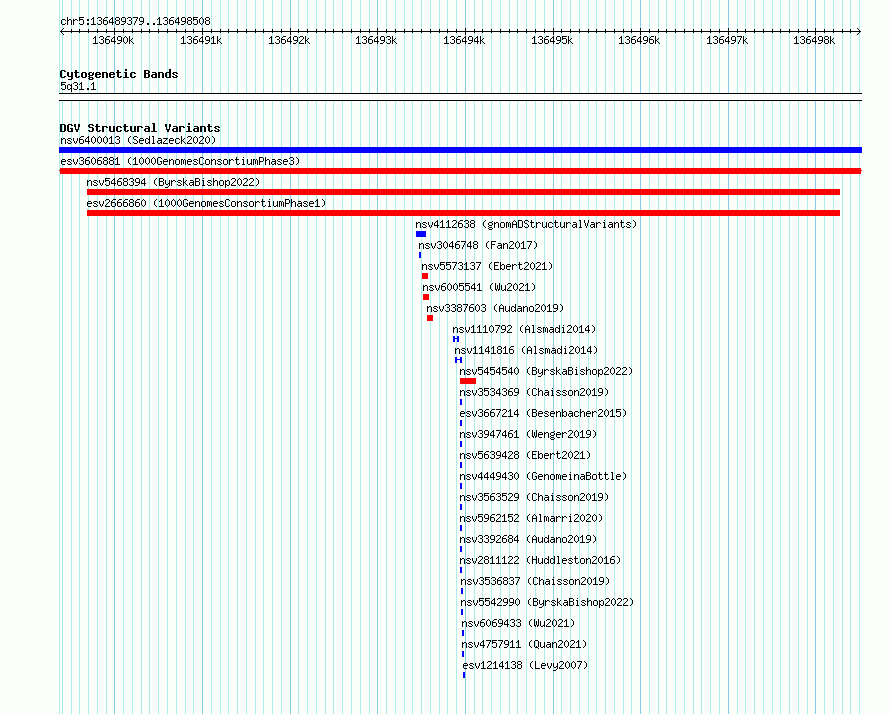This screenshot has width=890, height=714.
Task: Click the DGV Structural Variants track title
Action: 140,128
